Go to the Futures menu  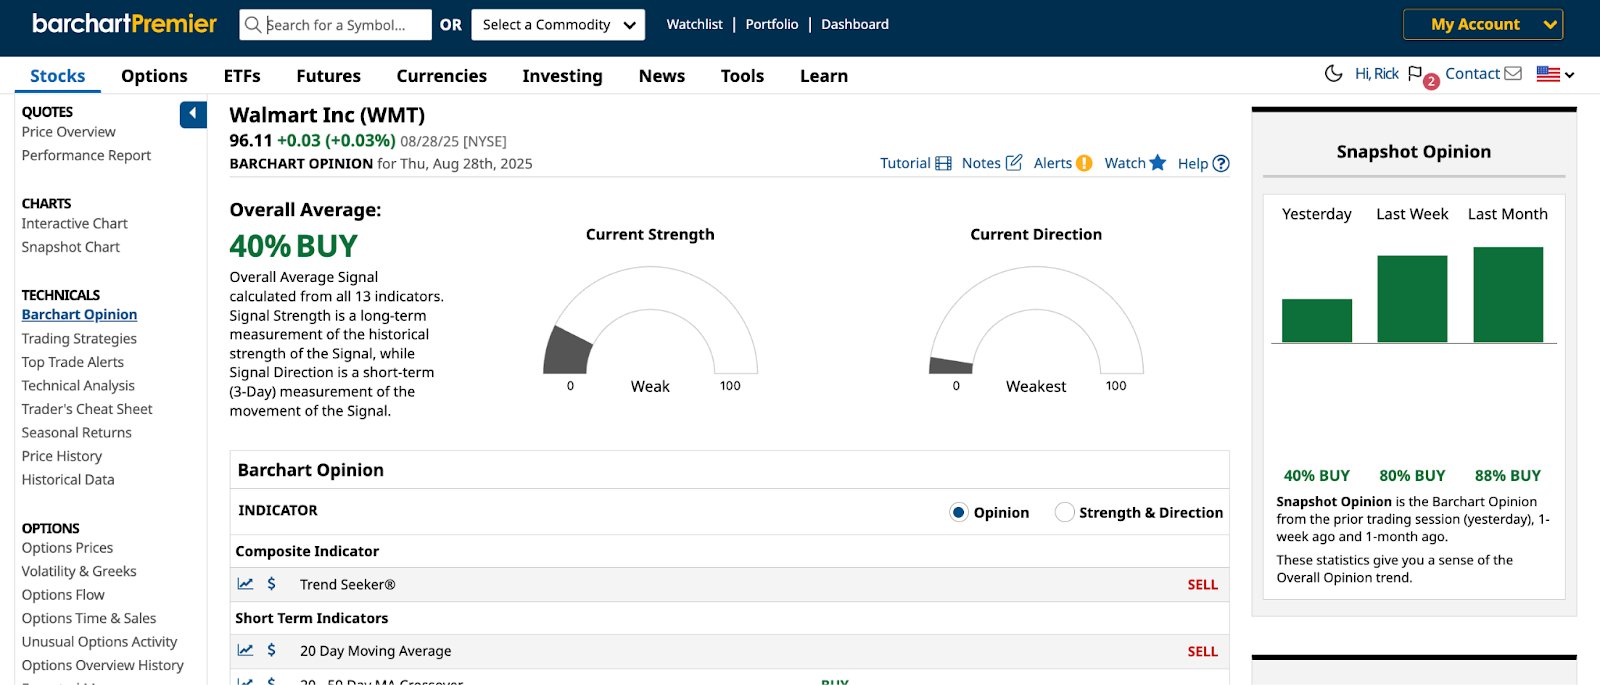point(328,76)
